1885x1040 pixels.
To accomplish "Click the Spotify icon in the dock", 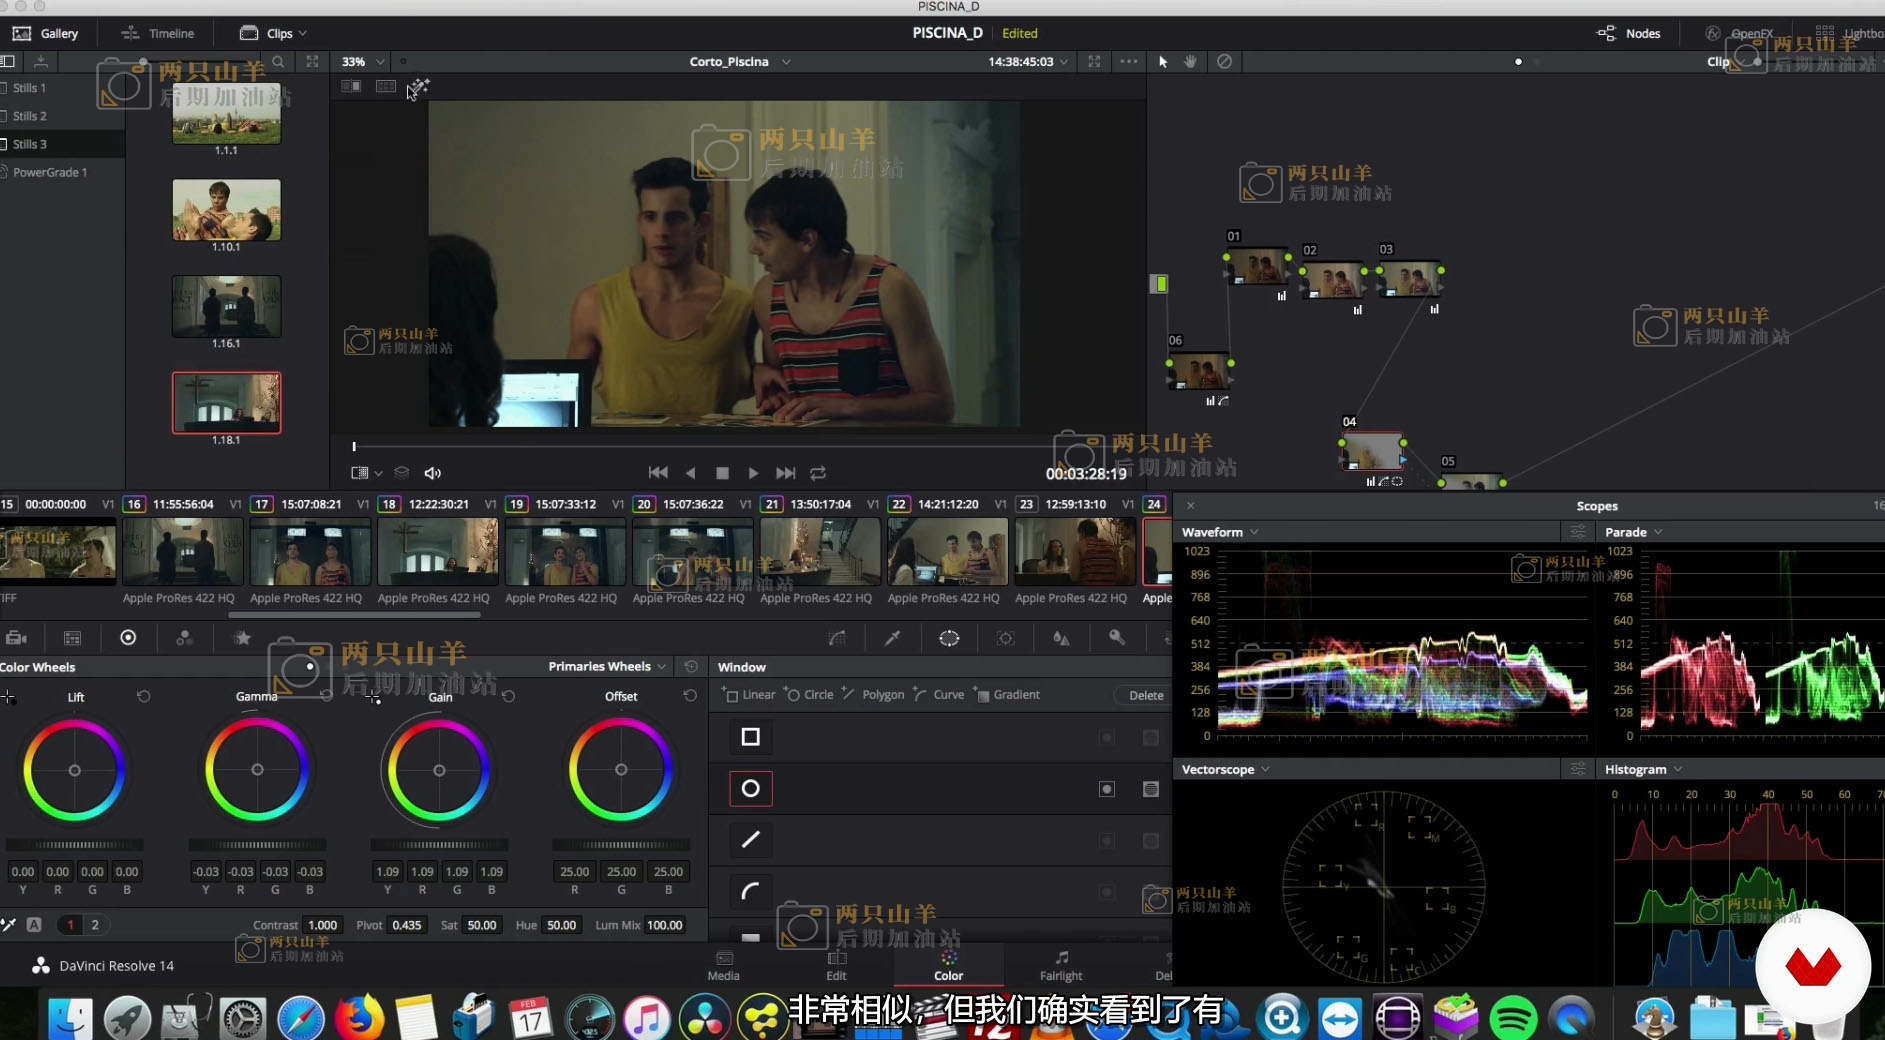I will (x=1513, y=1018).
